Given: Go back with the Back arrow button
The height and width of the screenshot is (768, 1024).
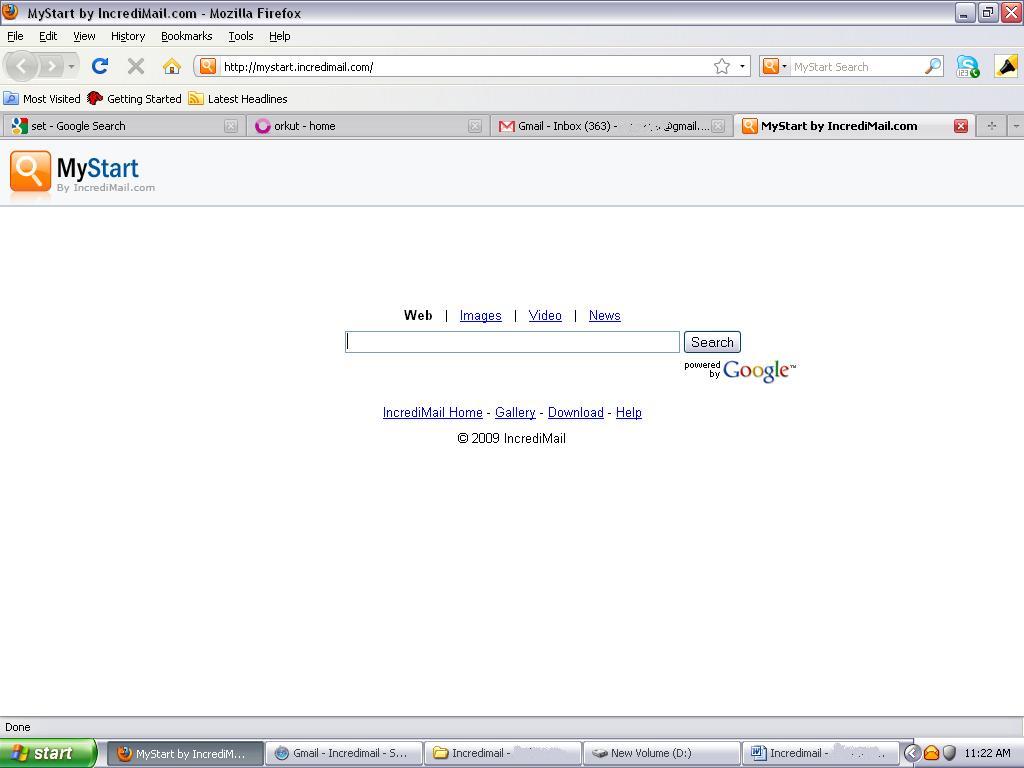Looking at the screenshot, I should (21, 66).
